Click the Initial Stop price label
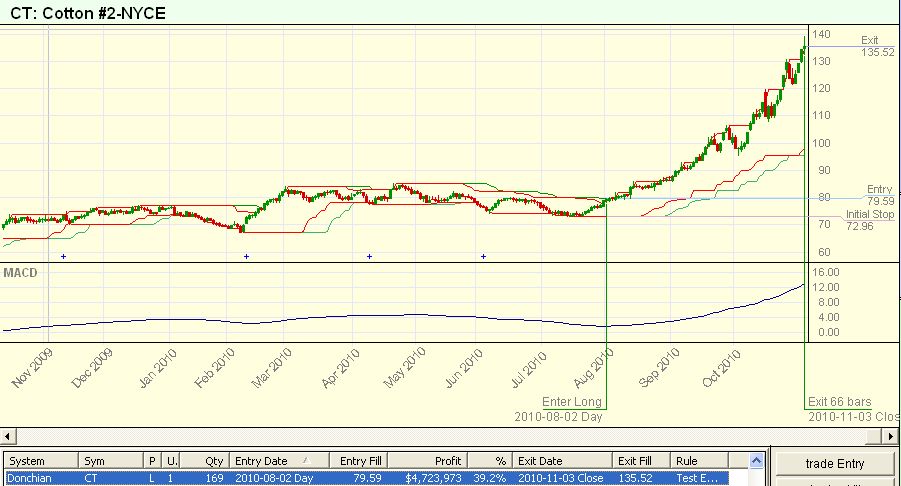Image resolution: width=901 pixels, height=486 pixels. click(868, 215)
